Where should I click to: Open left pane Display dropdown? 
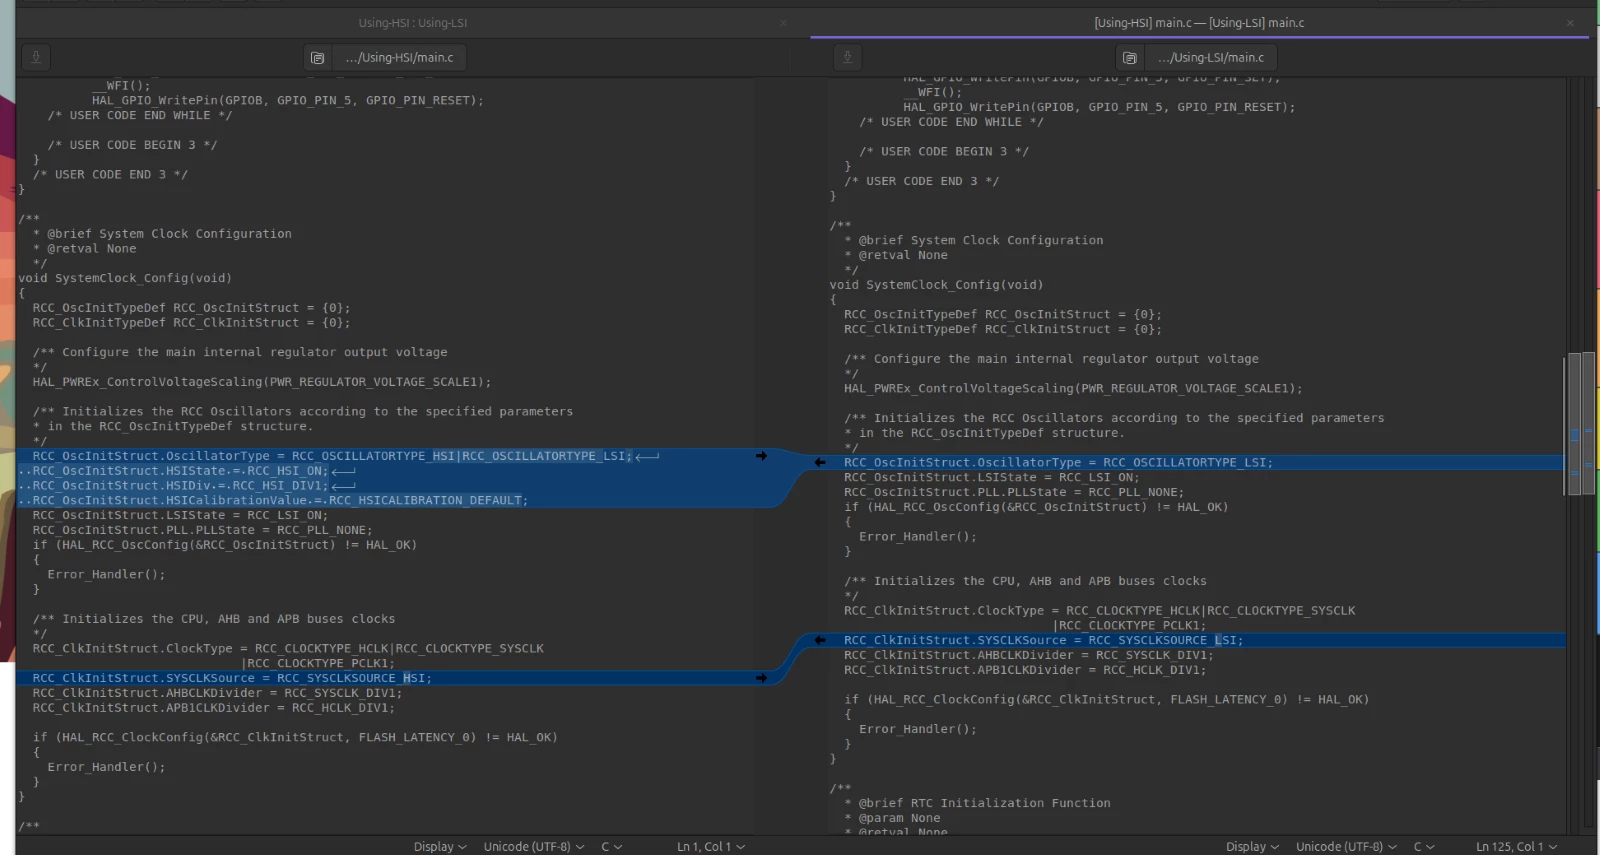tap(440, 846)
